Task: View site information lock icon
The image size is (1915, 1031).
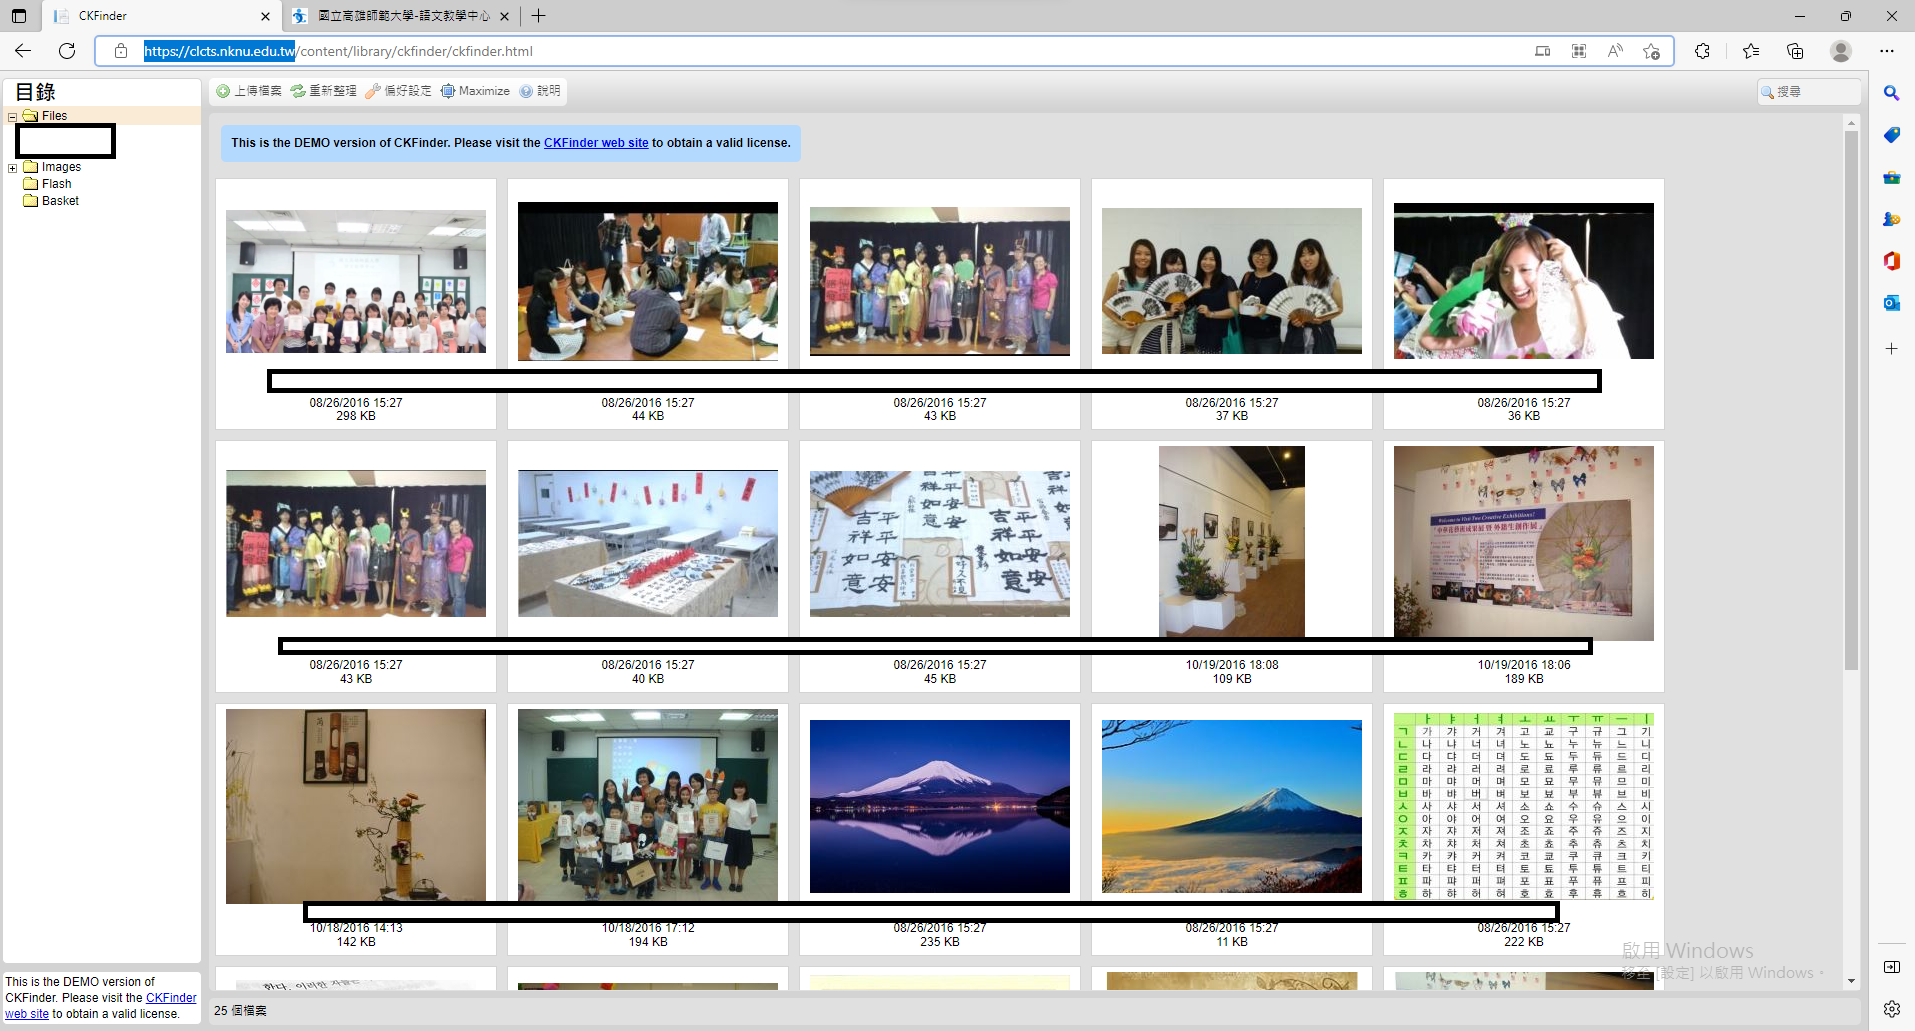Action: coord(121,51)
